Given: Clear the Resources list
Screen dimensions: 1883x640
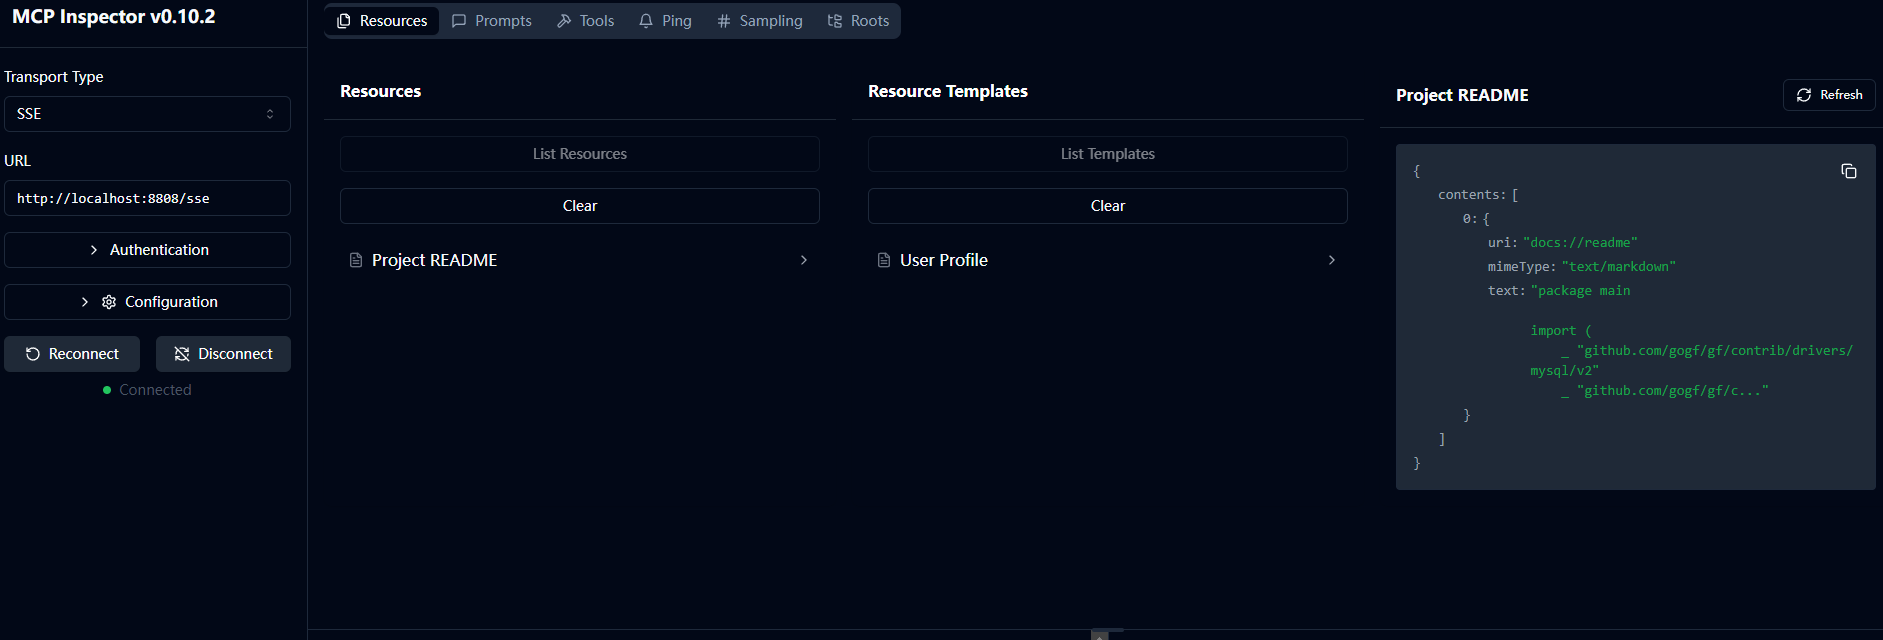Looking at the screenshot, I should [x=580, y=206].
